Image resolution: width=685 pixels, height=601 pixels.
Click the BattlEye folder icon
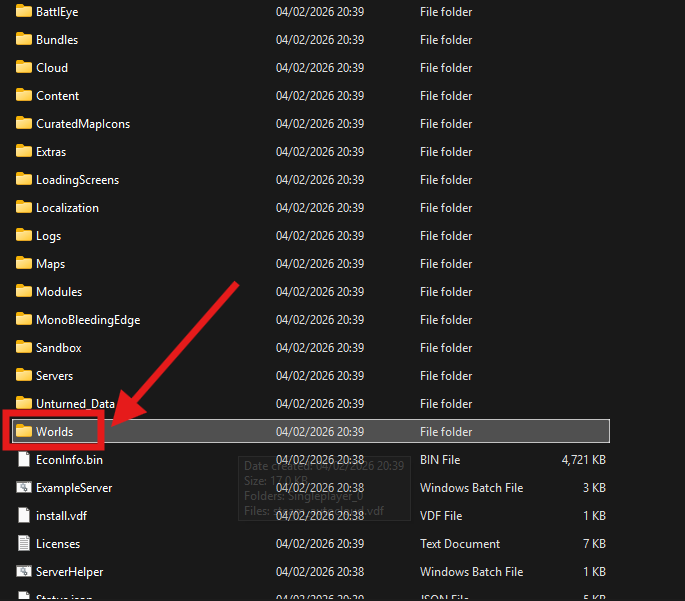[x=24, y=11]
